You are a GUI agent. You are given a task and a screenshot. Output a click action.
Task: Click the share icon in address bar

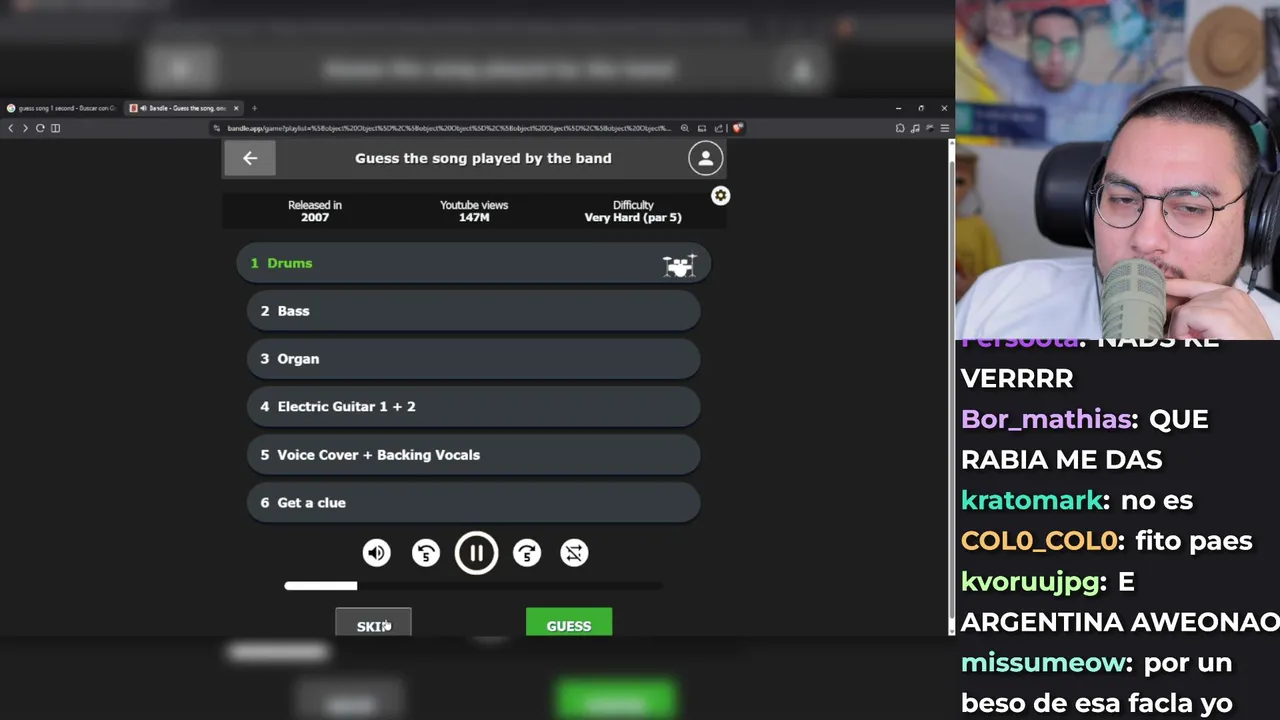(x=718, y=128)
